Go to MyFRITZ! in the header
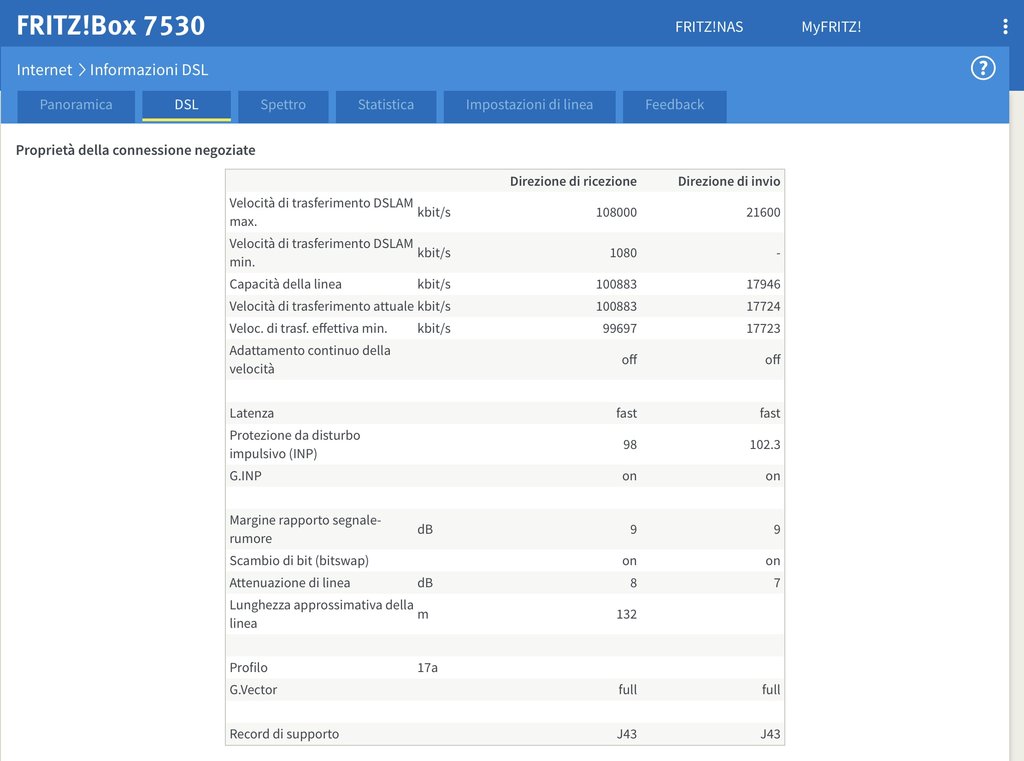Screen dimensions: 1024x761 click(830, 27)
